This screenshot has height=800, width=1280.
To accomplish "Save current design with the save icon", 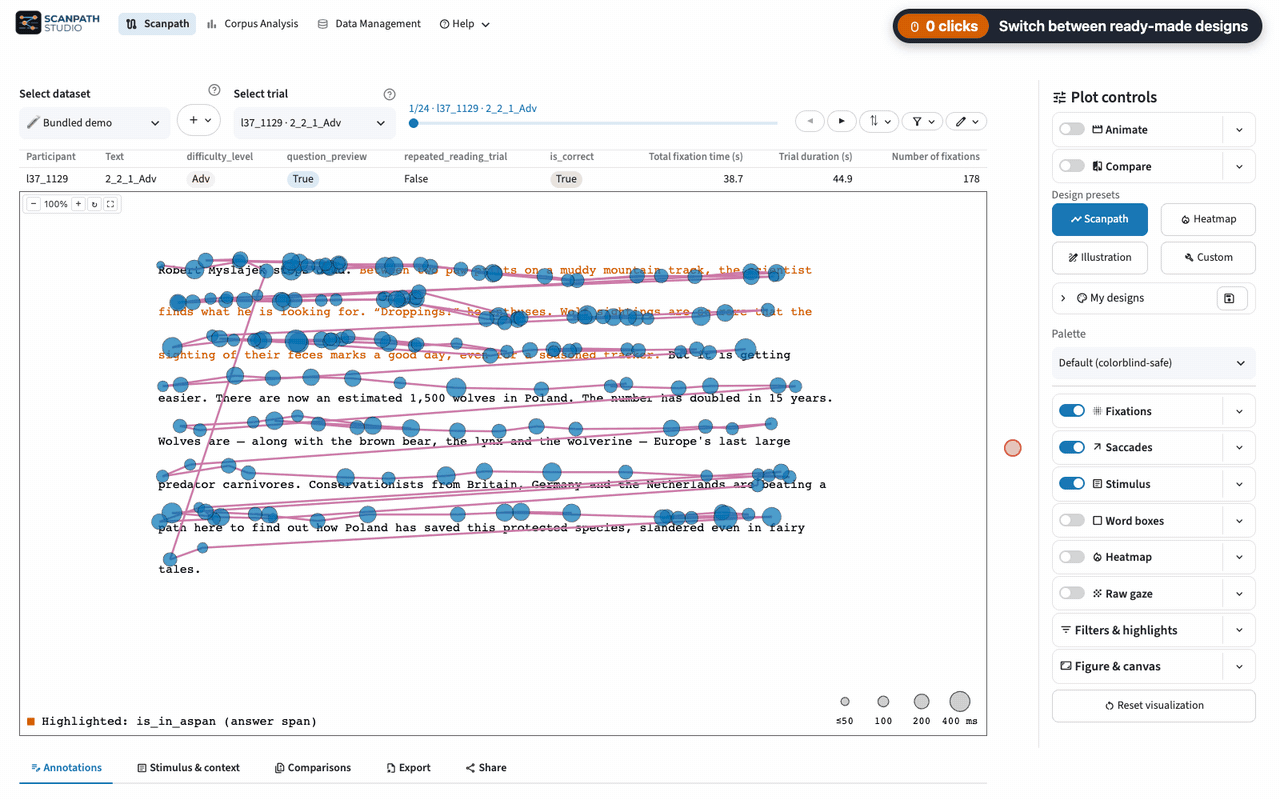I will 1230,298.
